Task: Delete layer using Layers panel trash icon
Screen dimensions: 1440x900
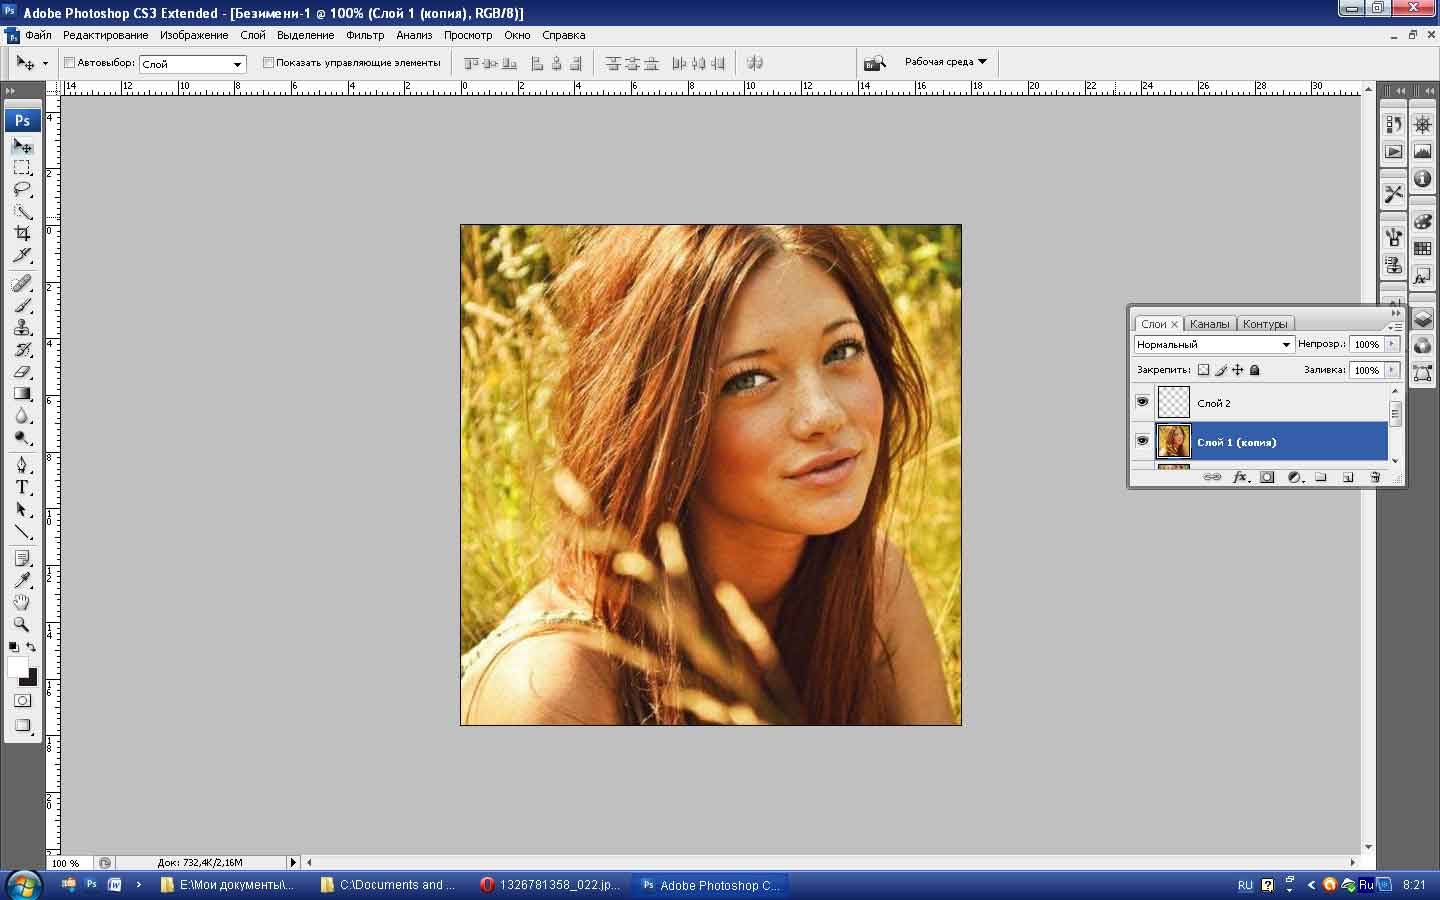Action: tap(1375, 477)
